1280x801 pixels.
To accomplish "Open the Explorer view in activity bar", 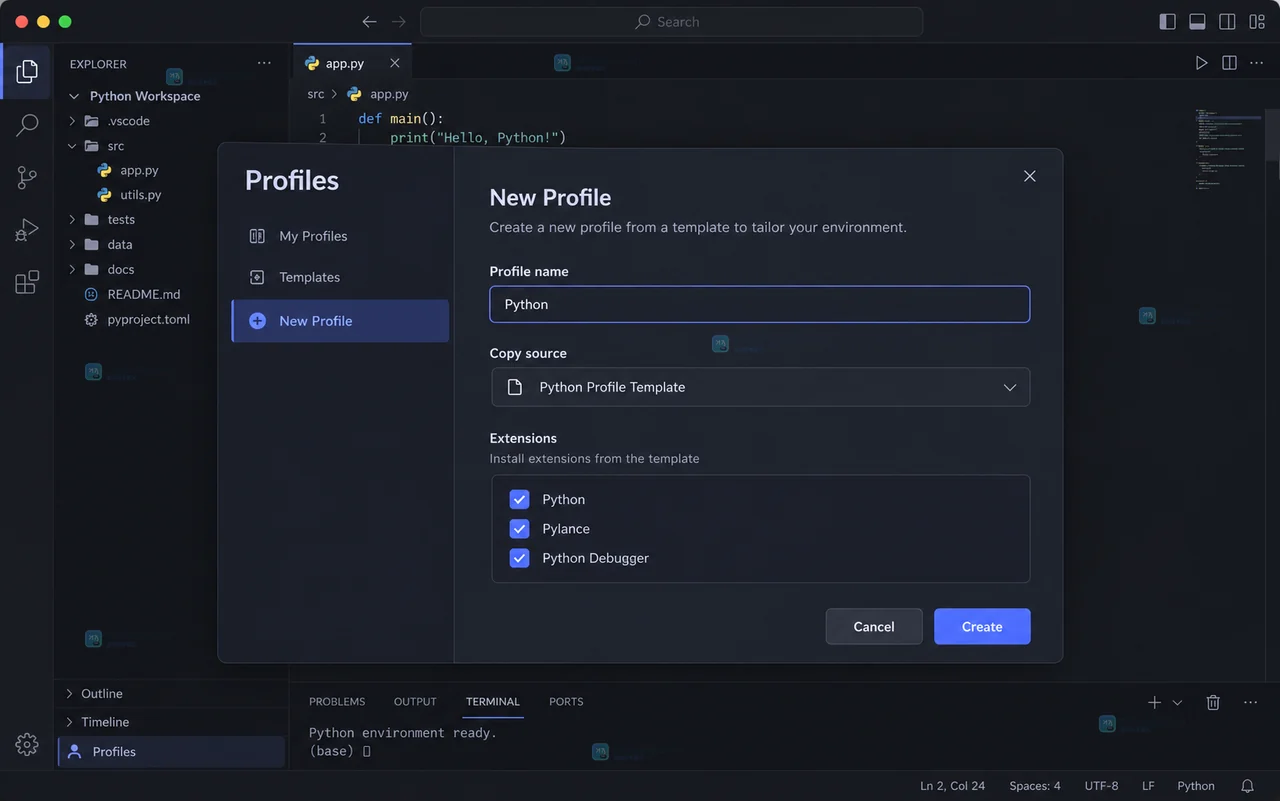I will pos(27,71).
